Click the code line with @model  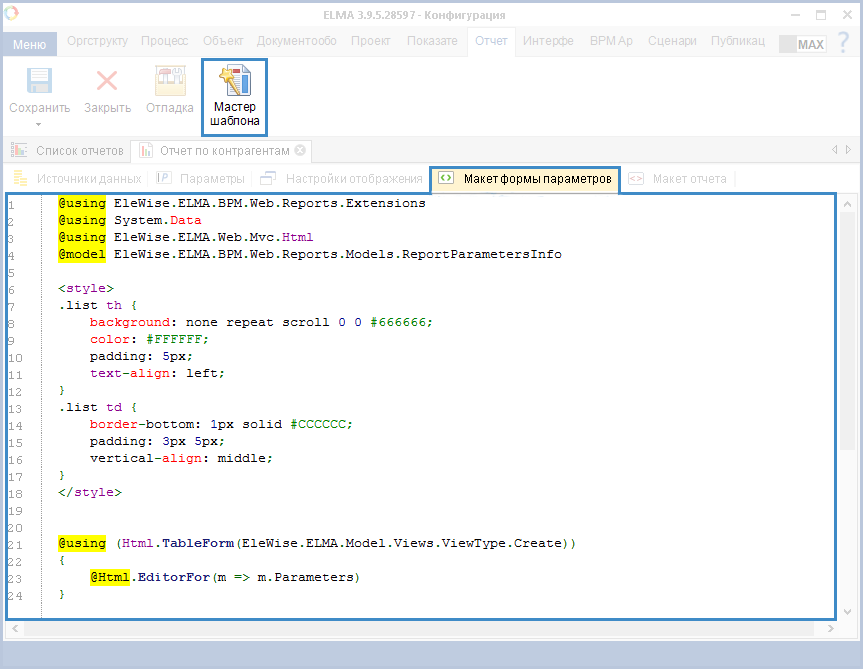310,254
